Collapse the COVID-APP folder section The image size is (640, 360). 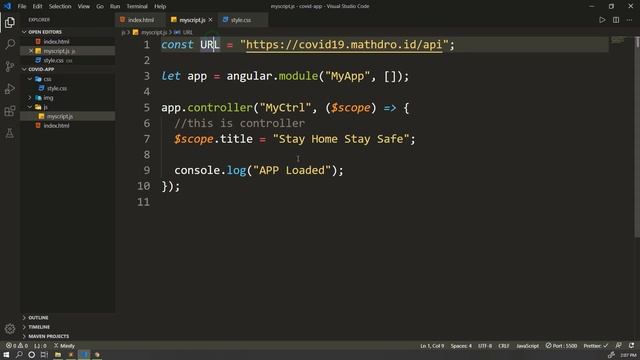click(x=24, y=69)
